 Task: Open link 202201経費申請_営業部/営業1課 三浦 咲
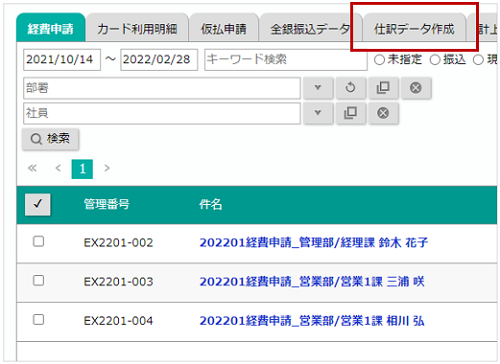(x=312, y=282)
